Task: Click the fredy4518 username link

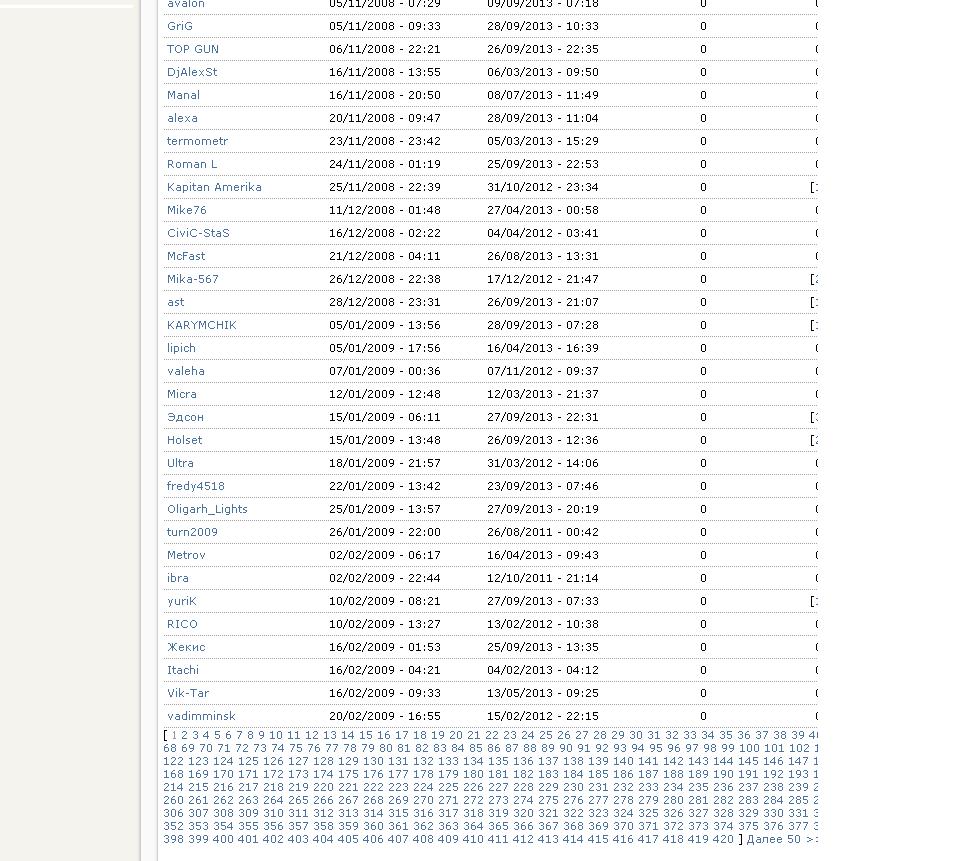Action: 195,486
